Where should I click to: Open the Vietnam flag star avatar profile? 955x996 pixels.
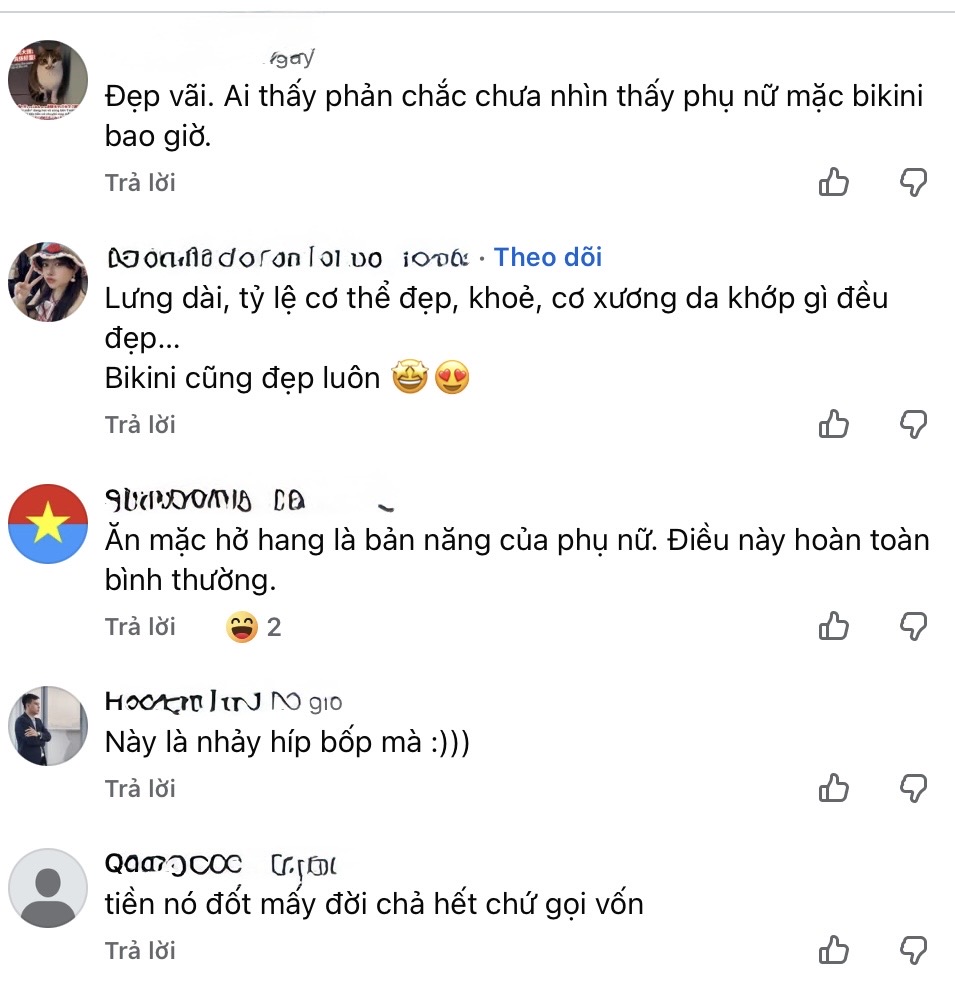pos(48,524)
